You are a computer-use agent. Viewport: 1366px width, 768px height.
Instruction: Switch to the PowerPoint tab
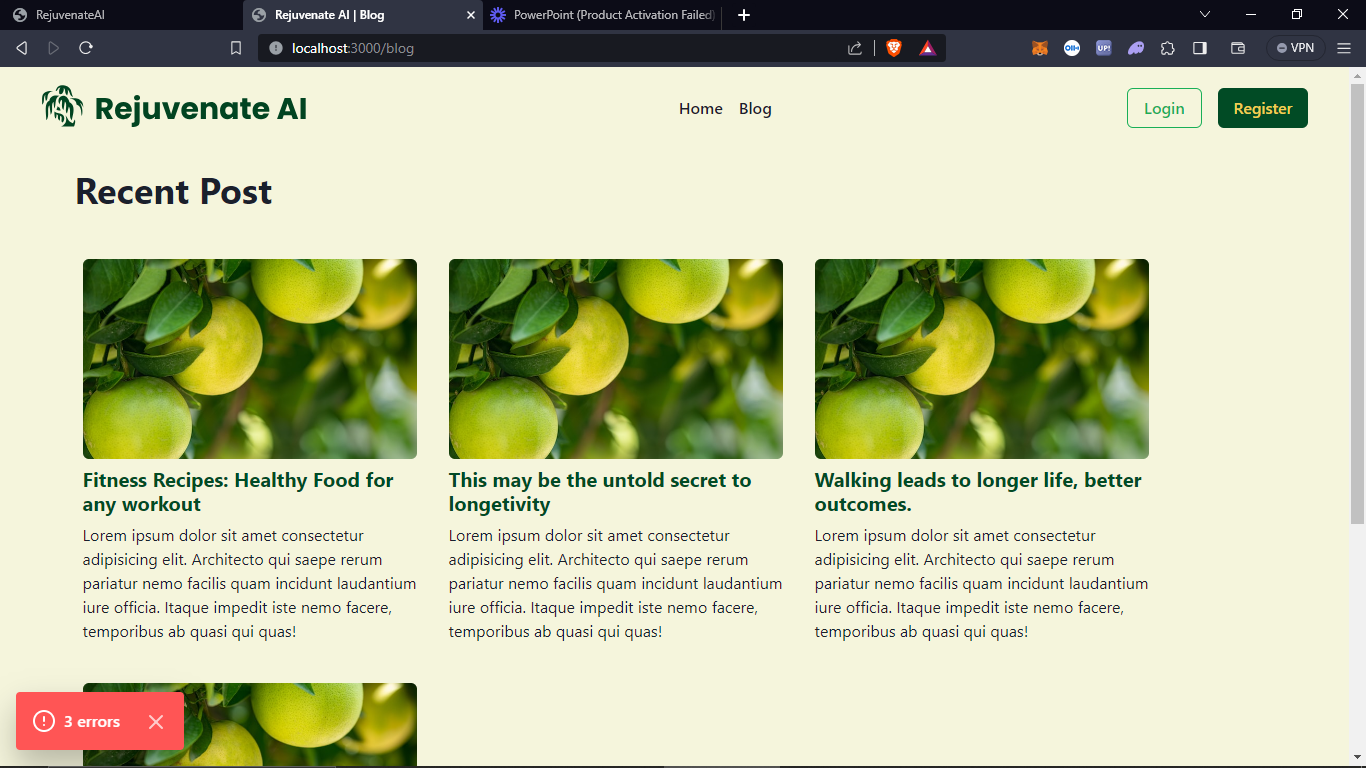[x=603, y=15]
